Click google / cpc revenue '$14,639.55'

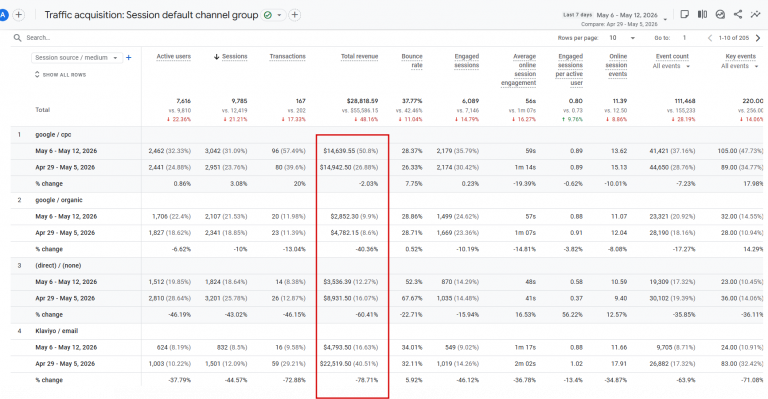pos(339,151)
